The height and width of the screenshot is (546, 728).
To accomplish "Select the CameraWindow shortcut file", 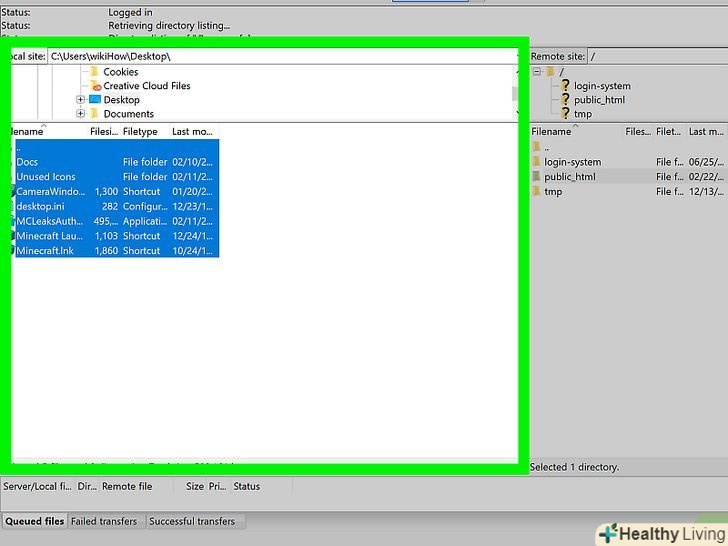I will click(117, 192).
